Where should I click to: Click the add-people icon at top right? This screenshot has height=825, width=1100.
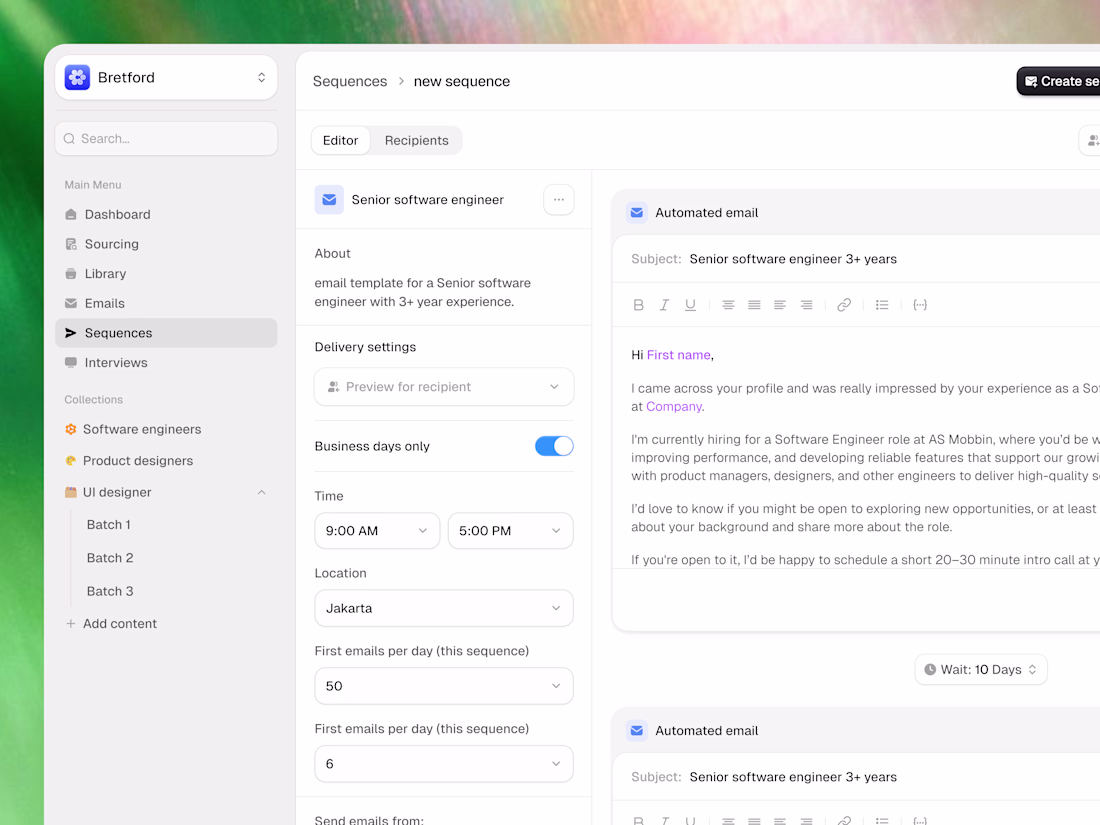[1092, 141]
